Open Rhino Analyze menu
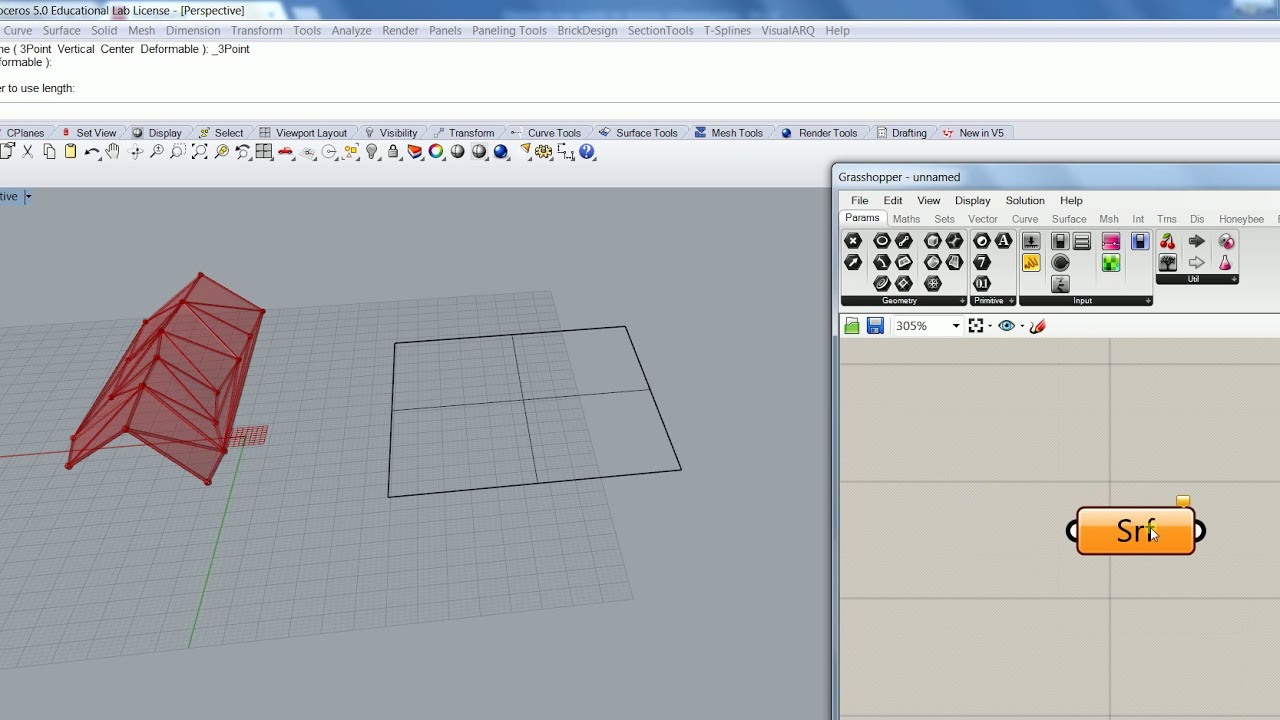The height and width of the screenshot is (720, 1280). (351, 30)
